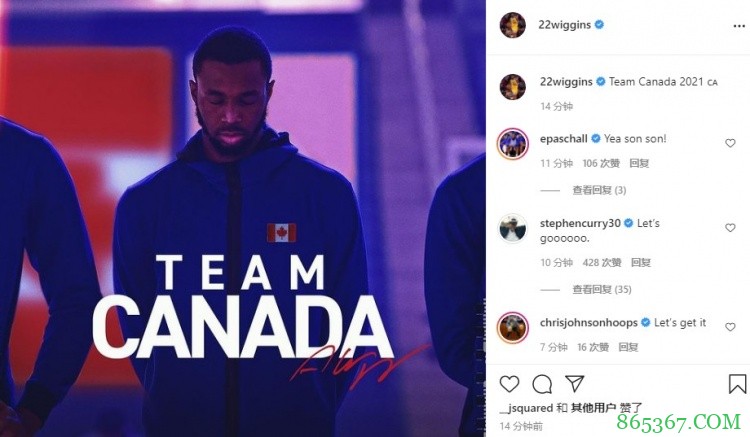Image resolution: width=750 pixels, height=437 pixels.
Task: Save the post with the bookmark icon
Action: (x=737, y=384)
